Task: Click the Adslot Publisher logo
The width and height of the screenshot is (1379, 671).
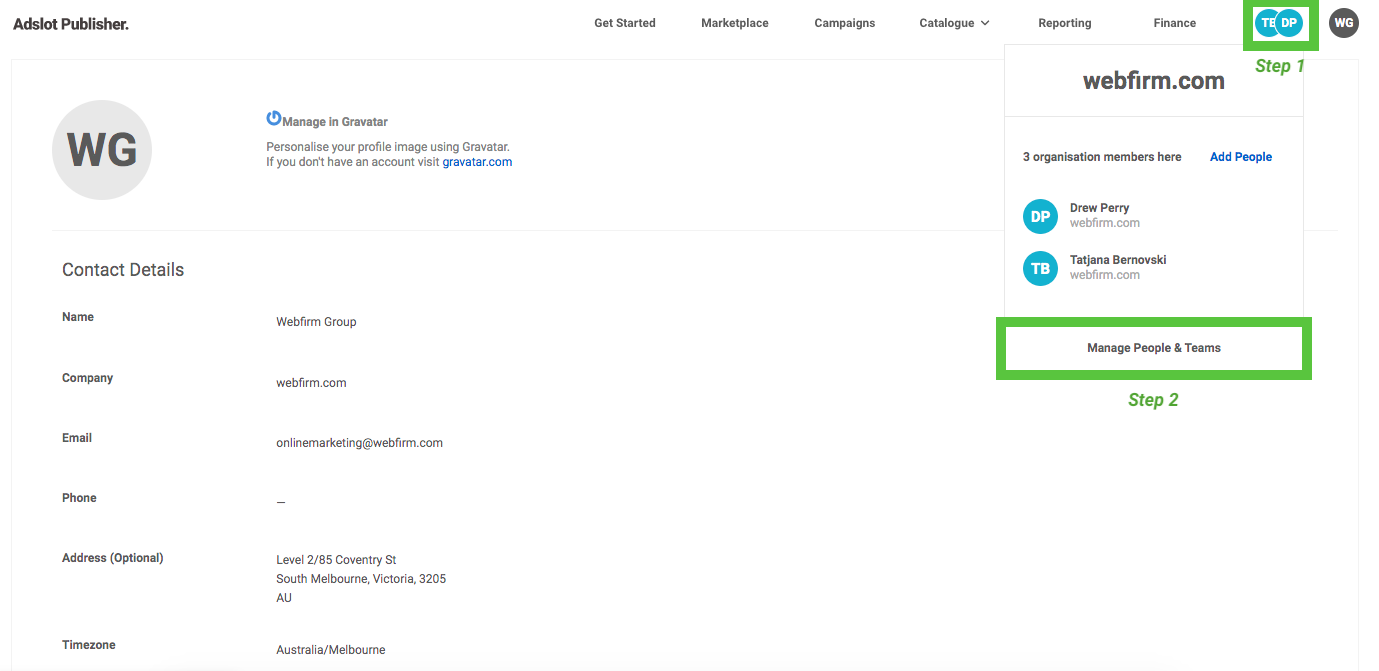Action: [x=71, y=24]
